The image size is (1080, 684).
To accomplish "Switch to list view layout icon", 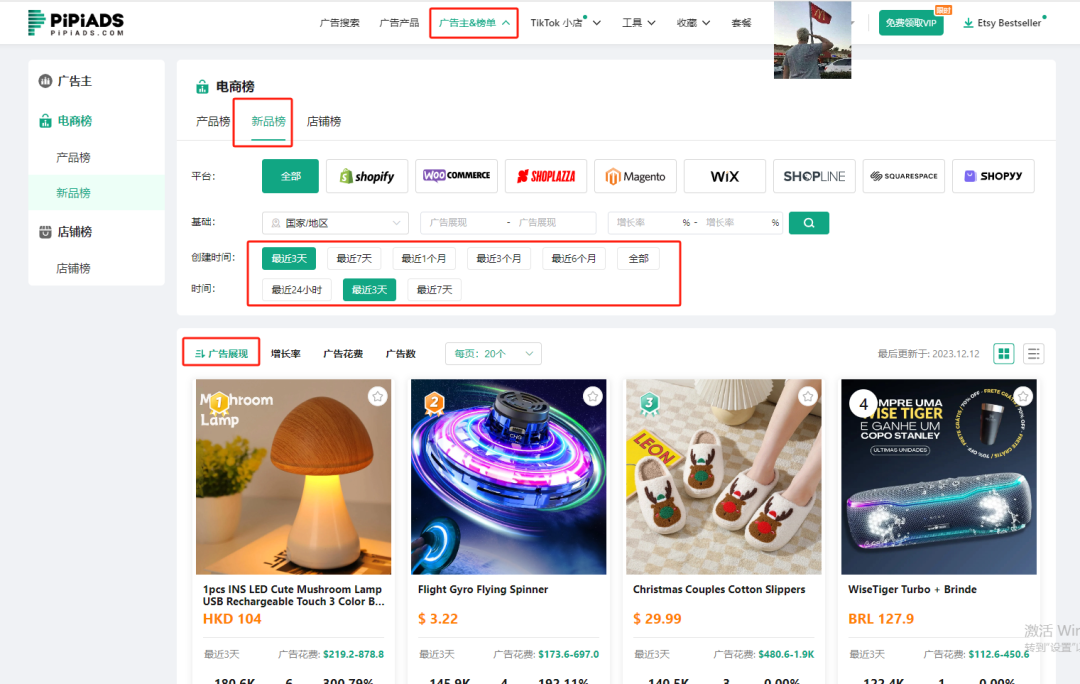I will pyautogui.click(x=1033, y=353).
